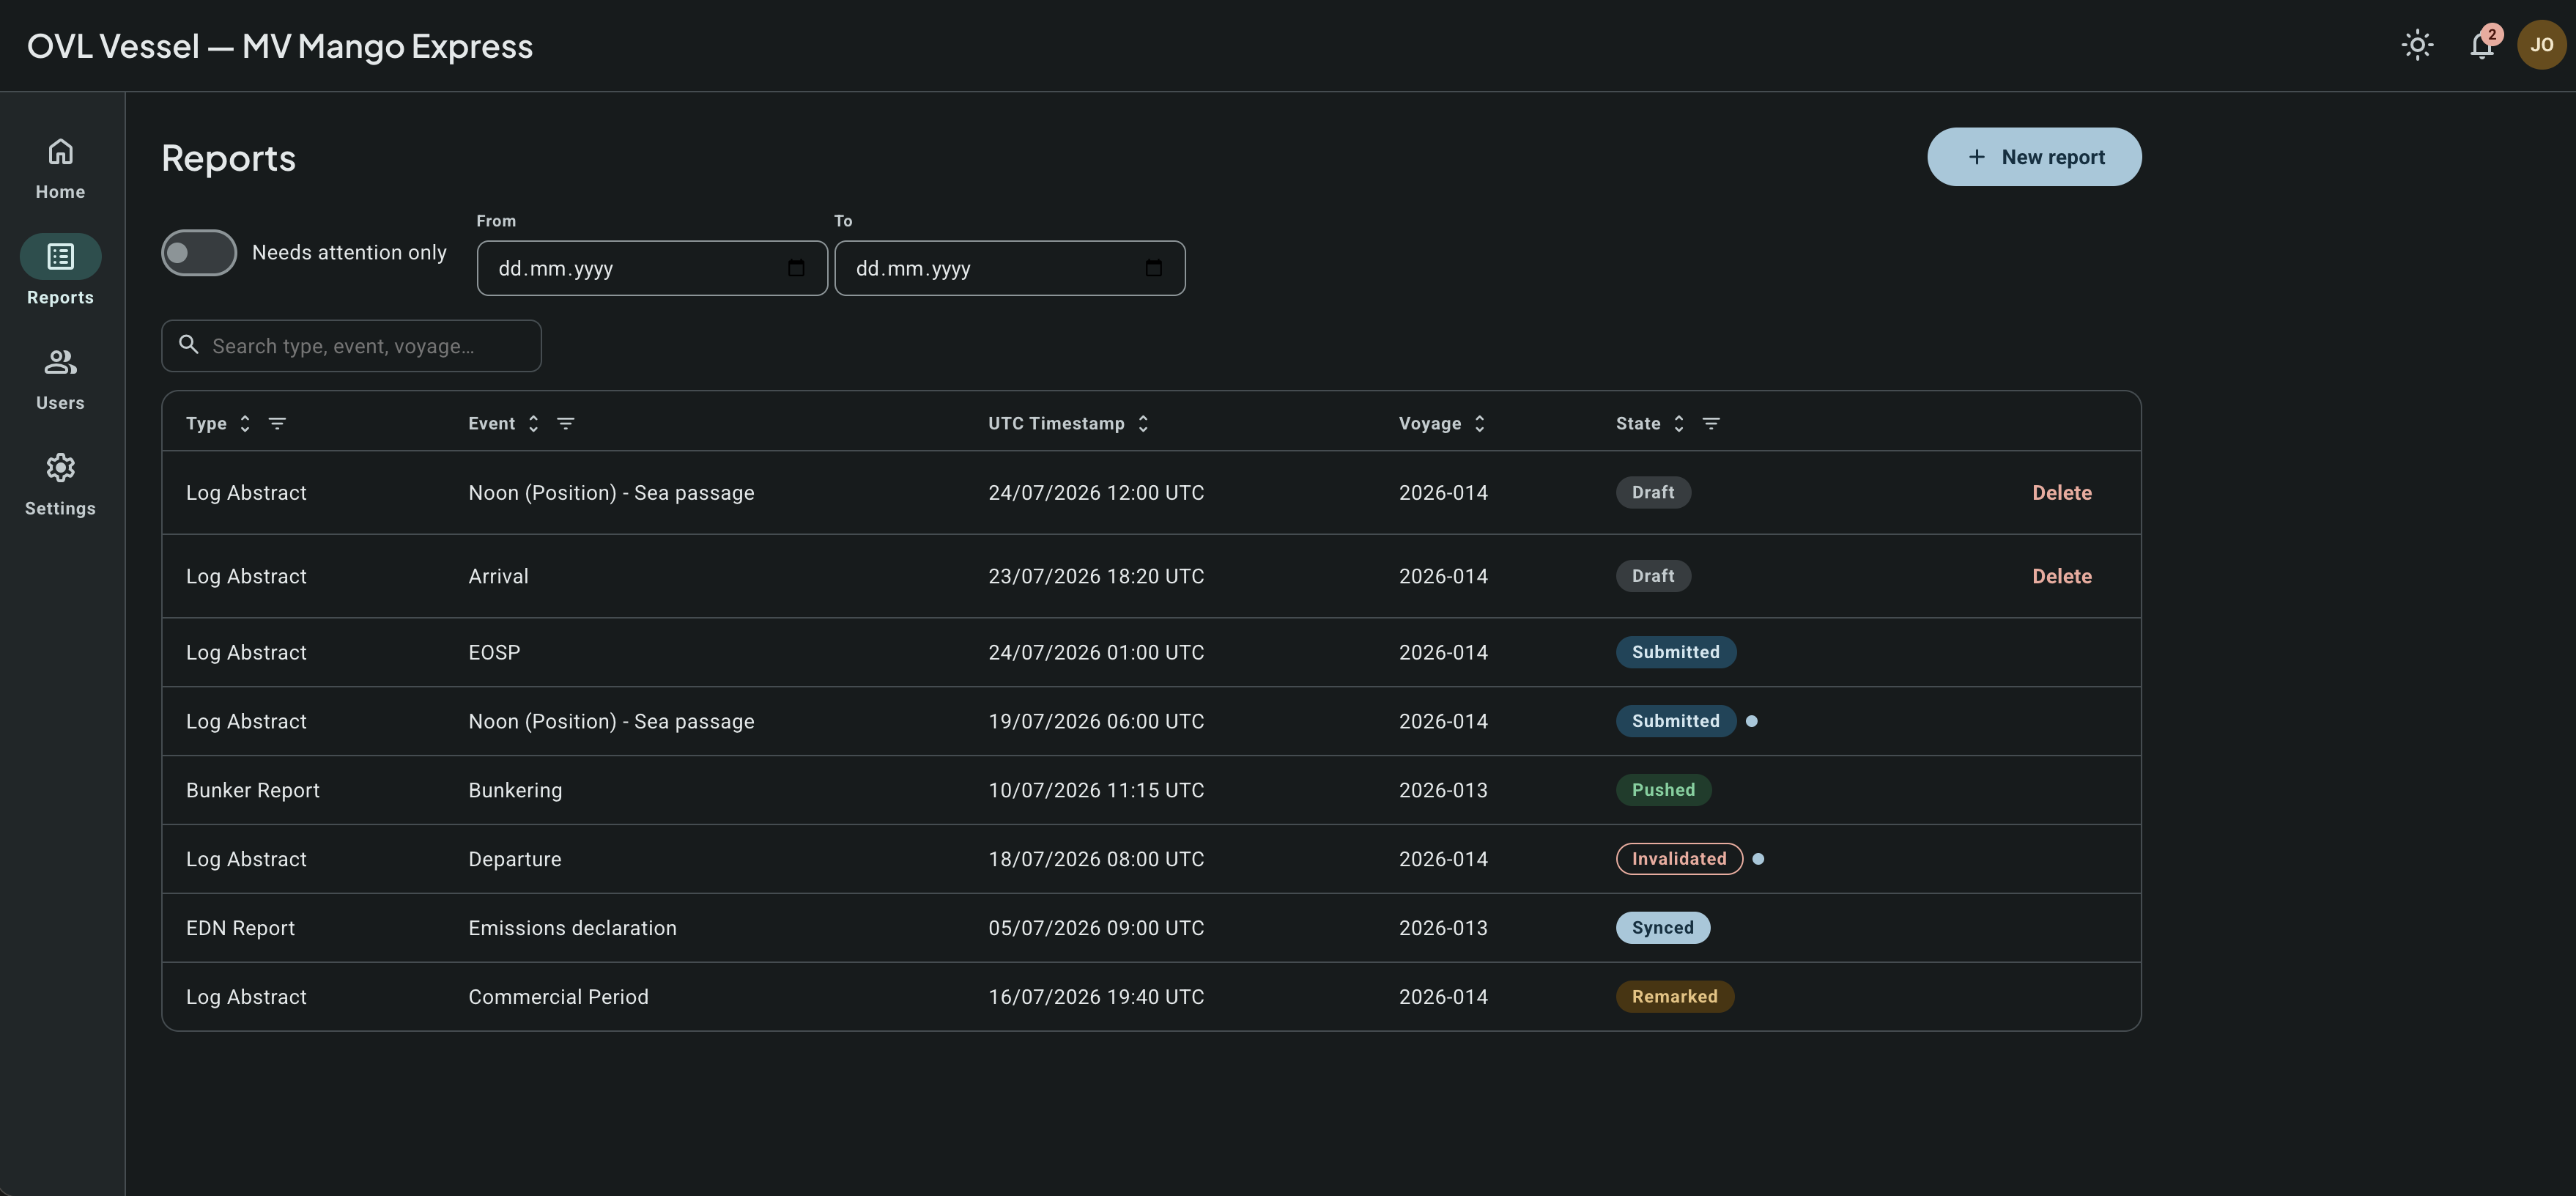Delete the Arrival draft report
Viewport: 2576px width, 1196px height.
[2061, 577]
